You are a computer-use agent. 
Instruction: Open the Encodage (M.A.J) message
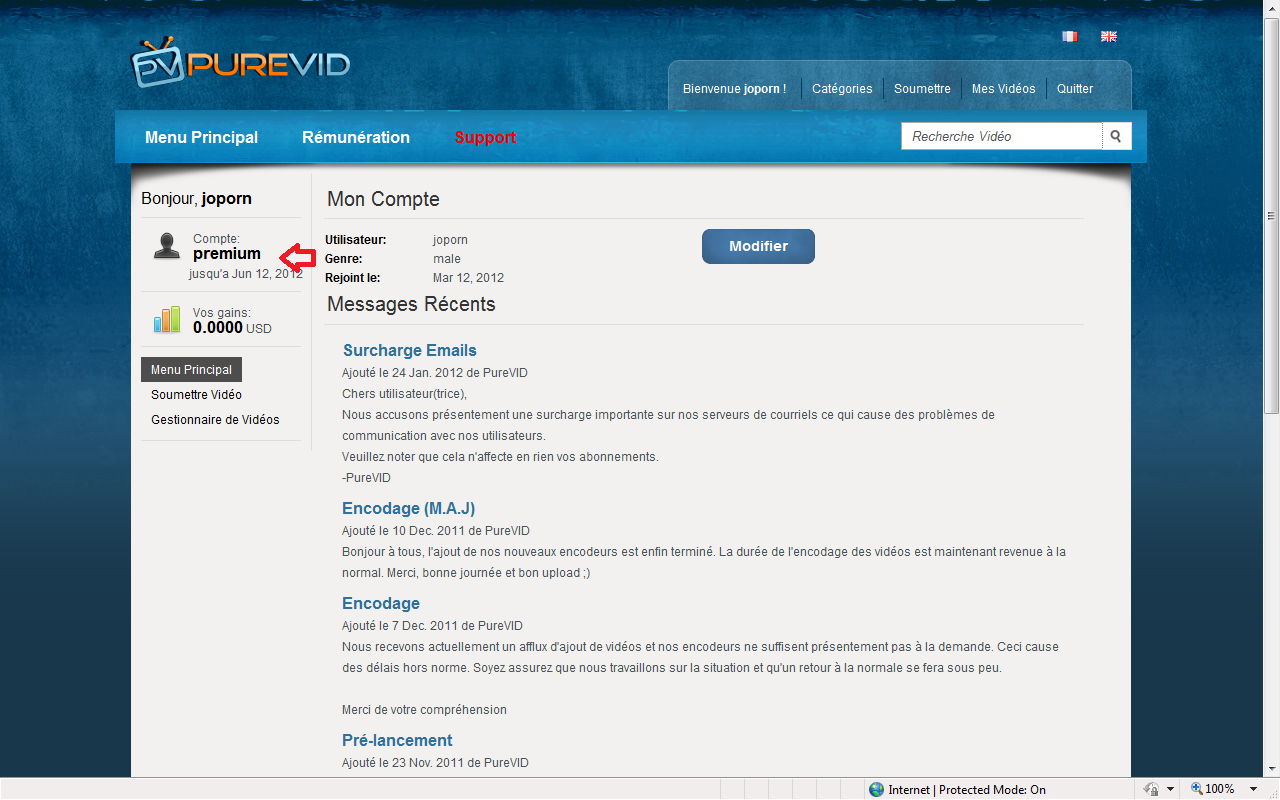[x=408, y=508]
